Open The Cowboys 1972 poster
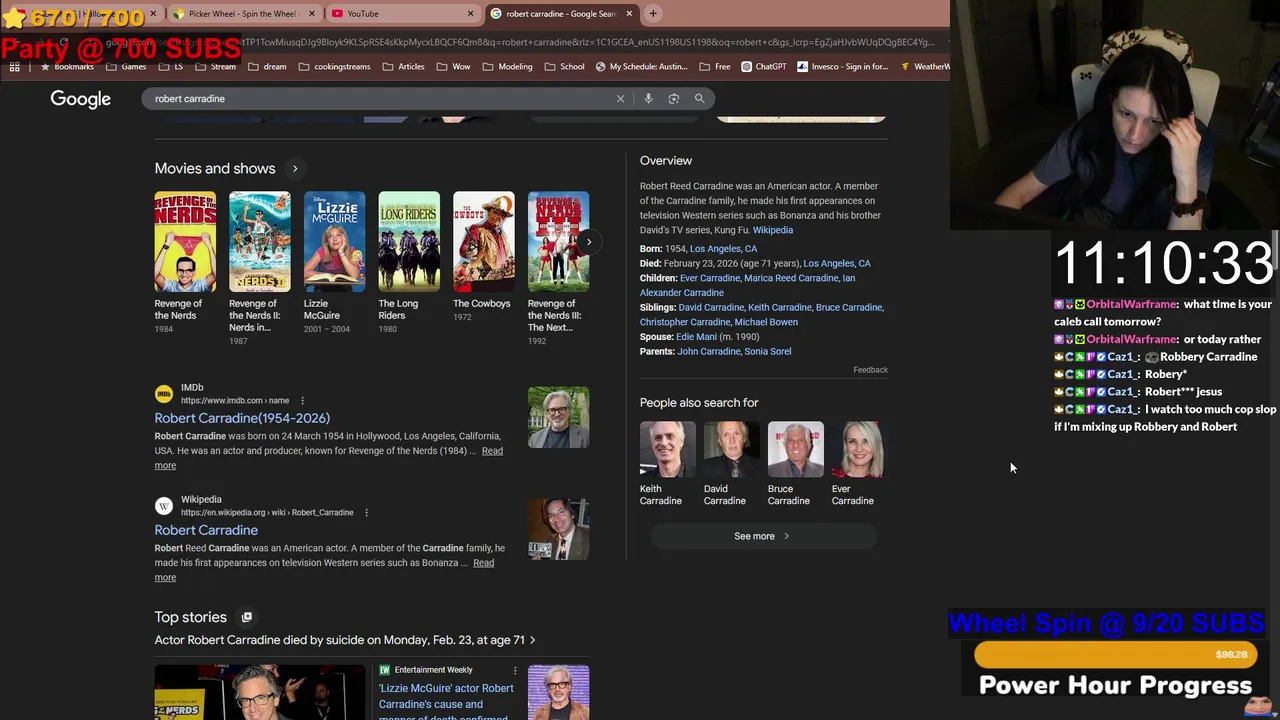Image resolution: width=1280 pixels, height=720 pixels. [x=484, y=242]
